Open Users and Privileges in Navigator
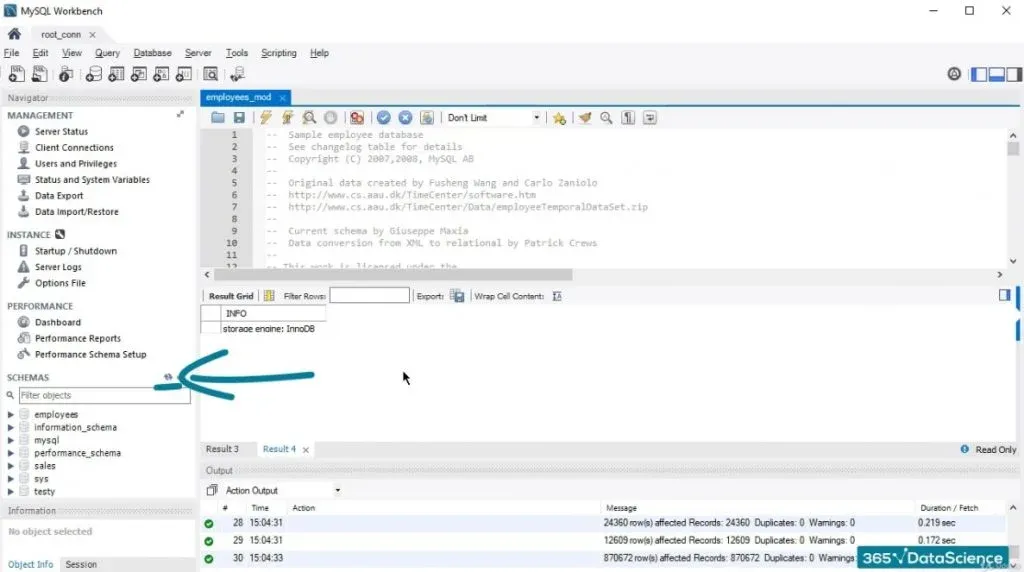The height and width of the screenshot is (572, 1024). 75,164
